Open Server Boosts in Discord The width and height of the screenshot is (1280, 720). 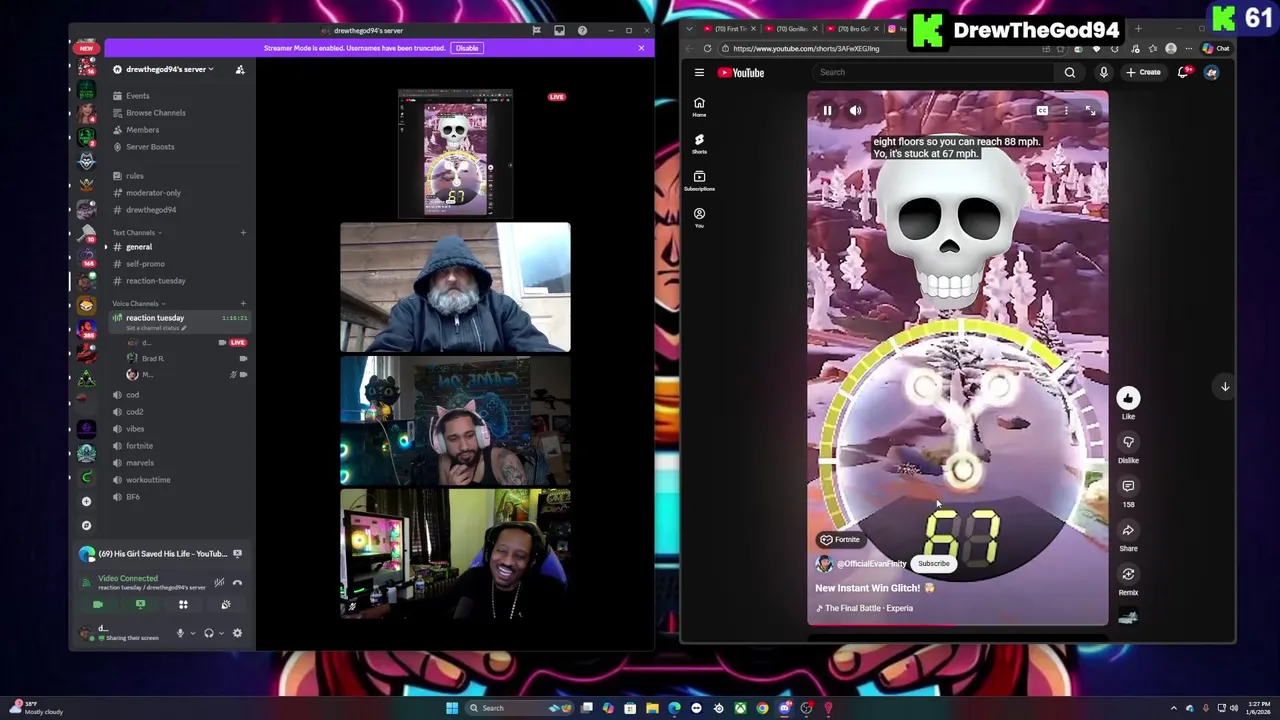(150, 147)
